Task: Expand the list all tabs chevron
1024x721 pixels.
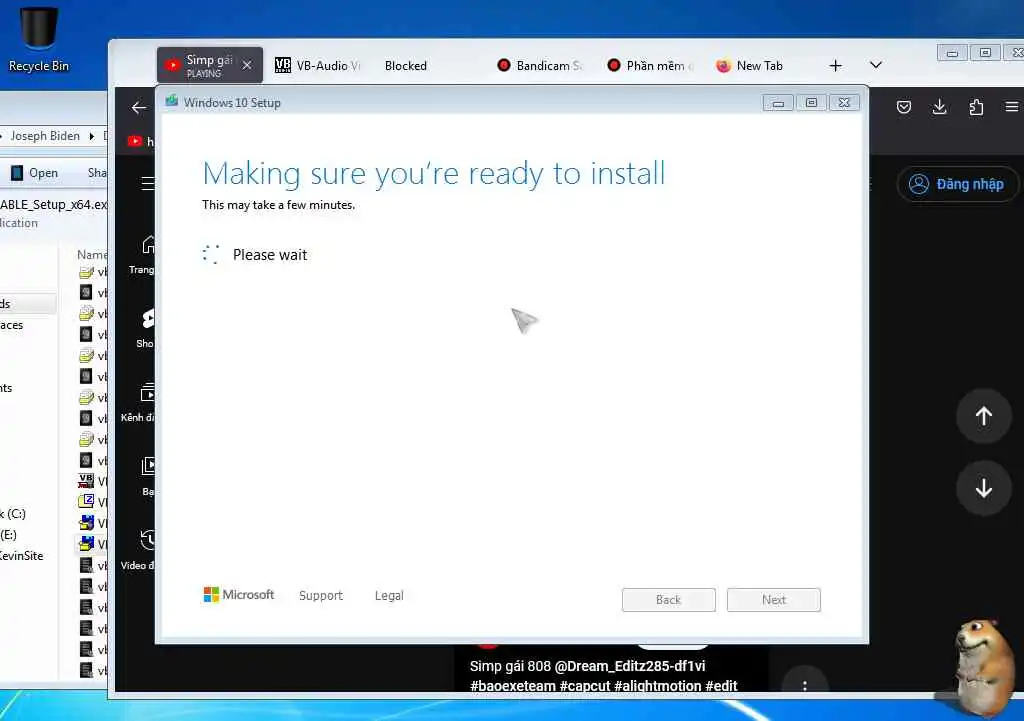Action: click(x=876, y=65)
